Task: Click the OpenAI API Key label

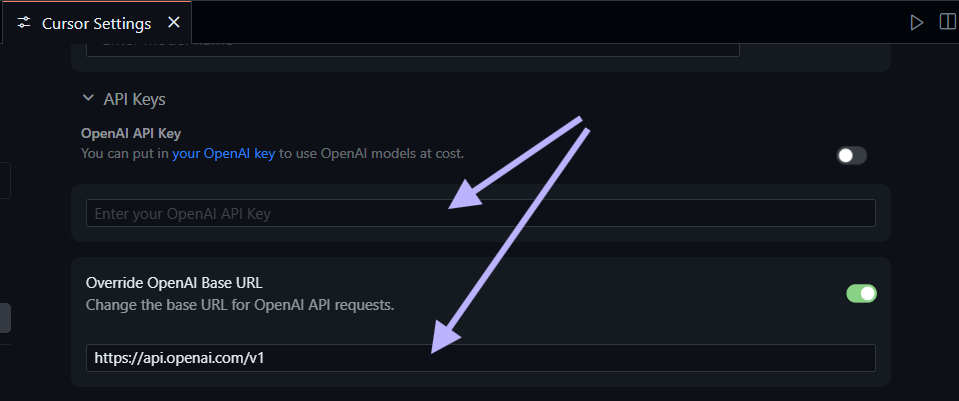Action: coord(131,133)
